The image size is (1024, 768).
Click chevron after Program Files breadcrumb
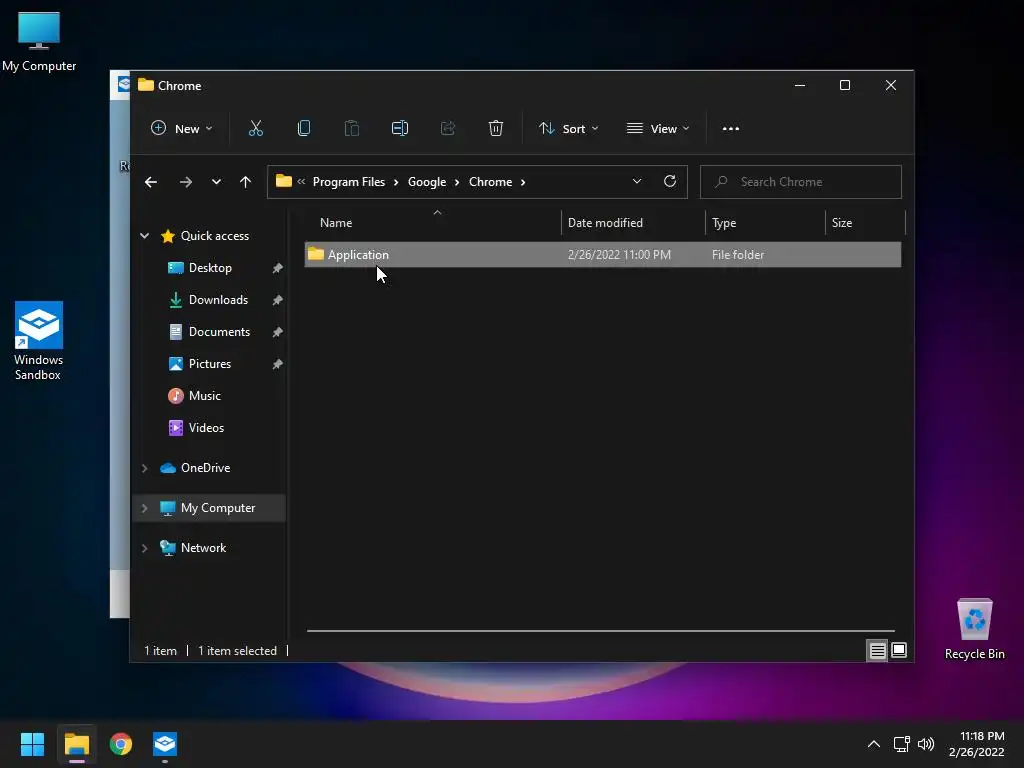(x=396, y=182)
